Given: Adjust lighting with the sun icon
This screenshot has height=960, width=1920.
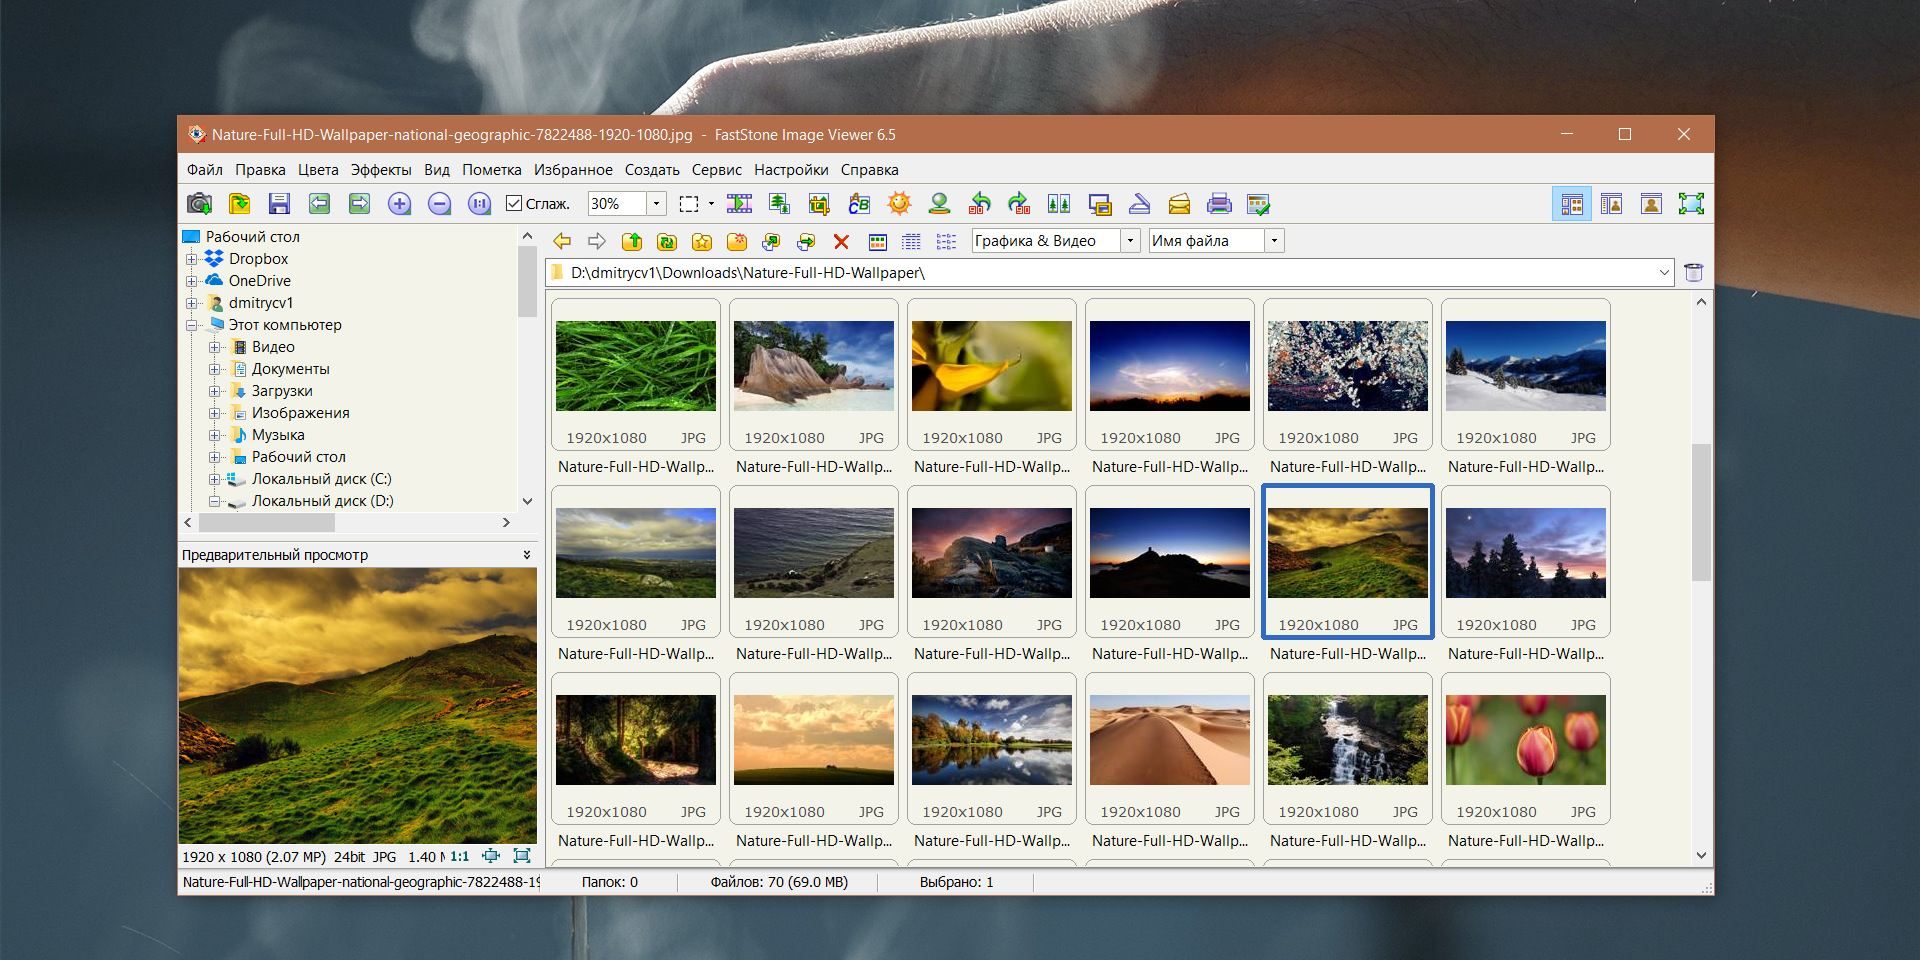Looking at the screenshot, I should pos(899,204).
